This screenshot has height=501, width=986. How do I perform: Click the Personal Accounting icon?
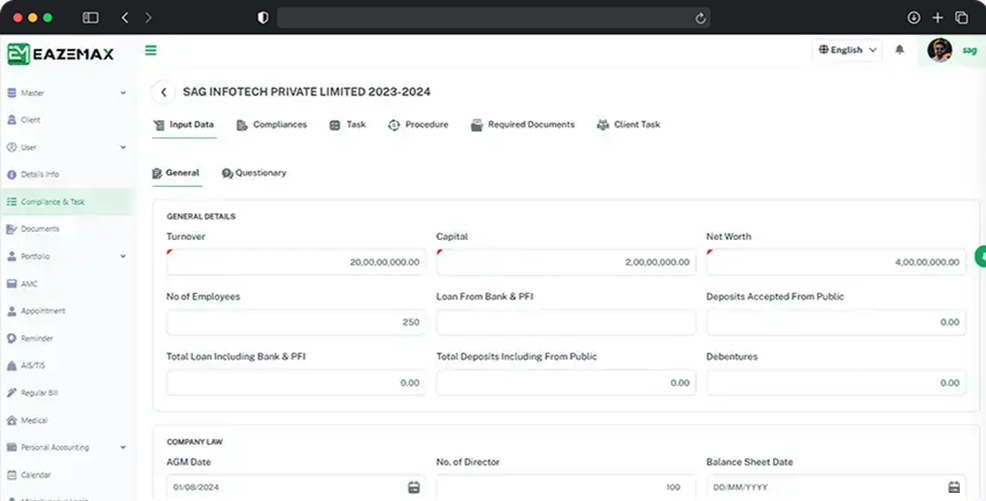pyautogui.click(x=11, y=448)
